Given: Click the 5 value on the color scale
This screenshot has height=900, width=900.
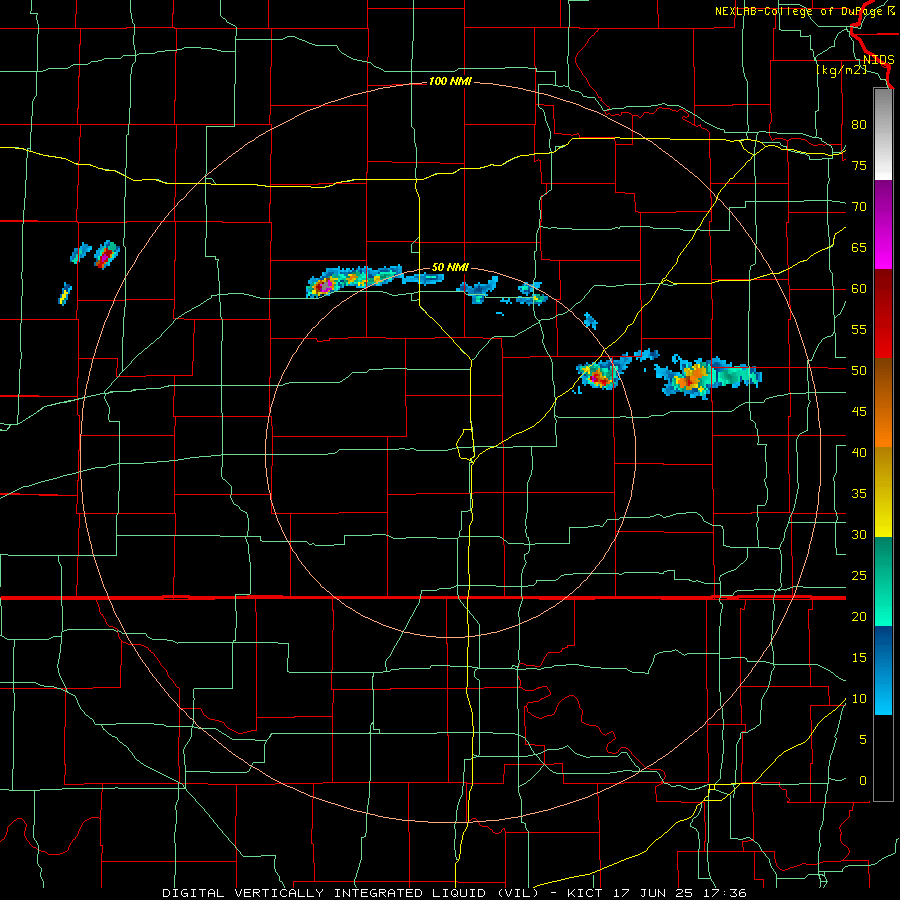Looking at the screenshot, I should (863, 739).
